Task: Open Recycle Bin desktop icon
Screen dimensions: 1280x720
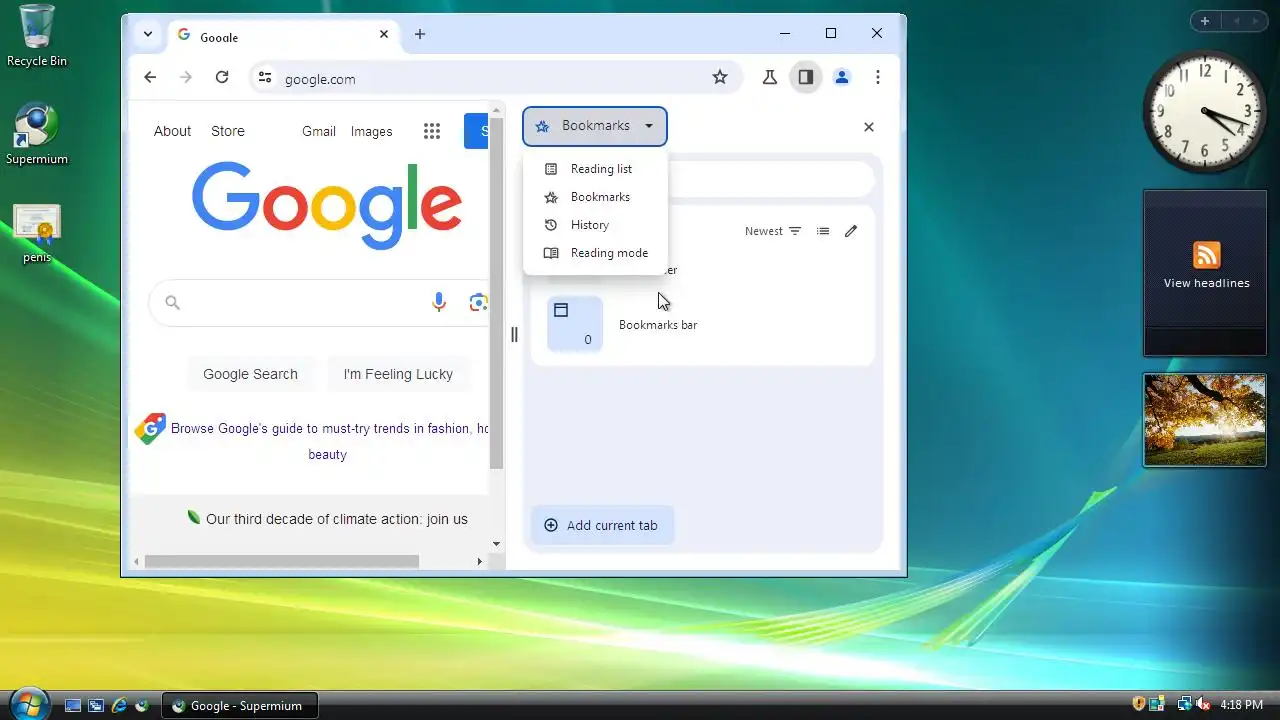Action: click(37, 36)
